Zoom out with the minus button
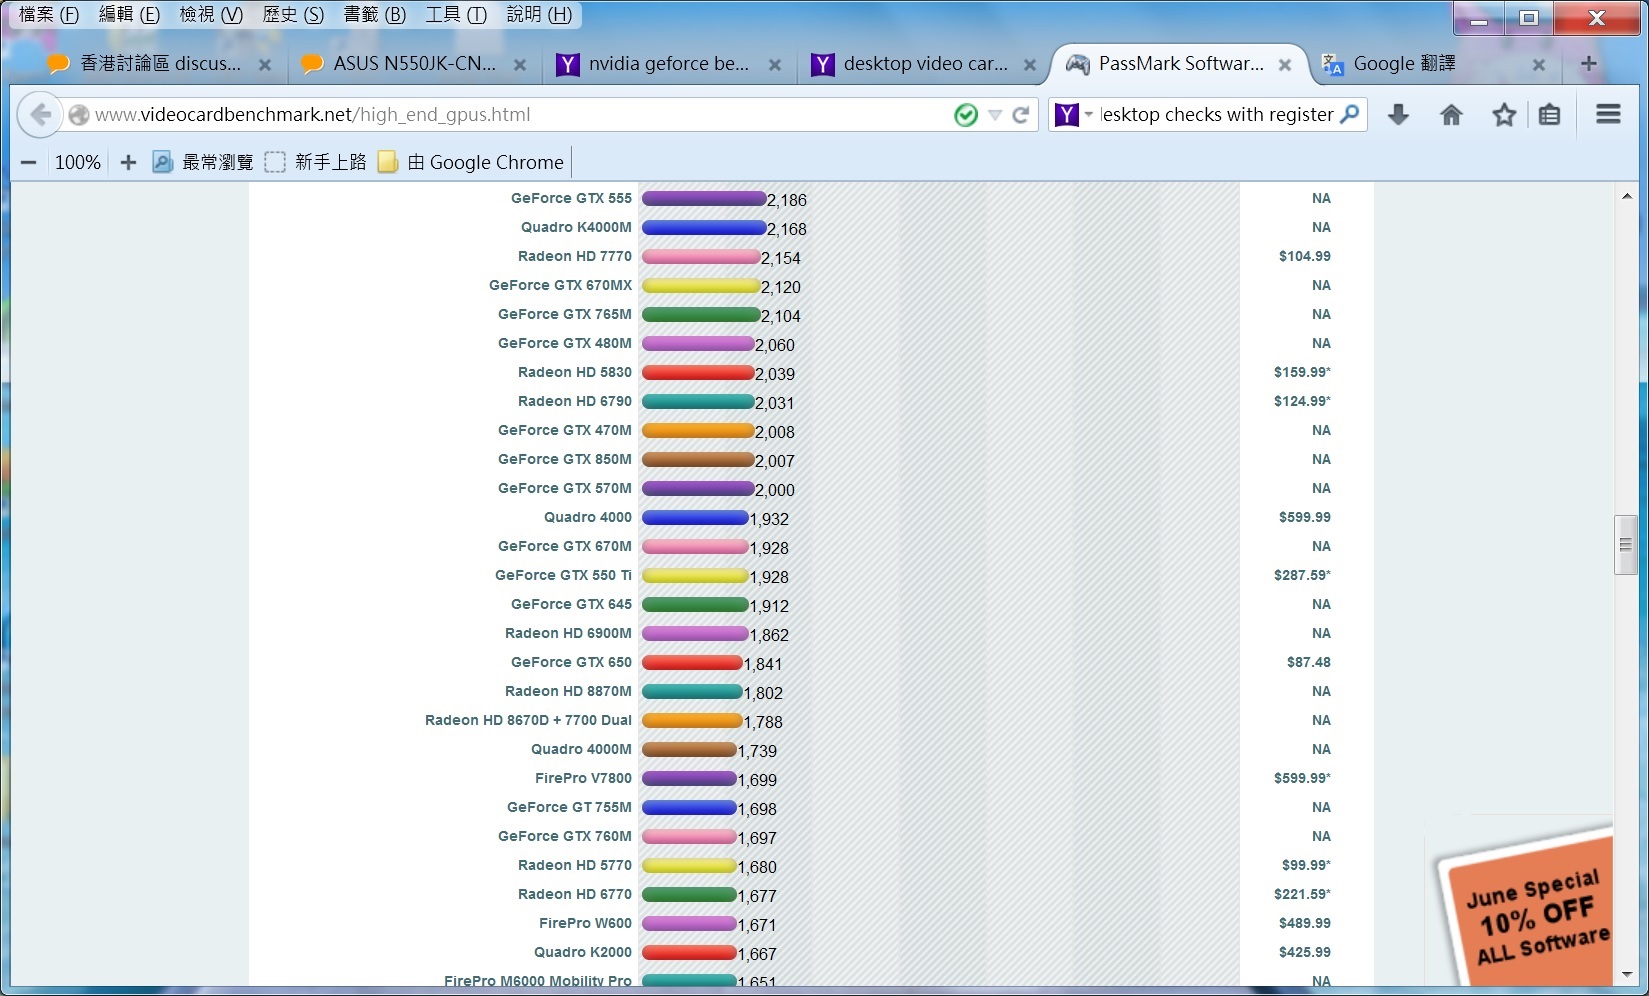 click(29, 162)
